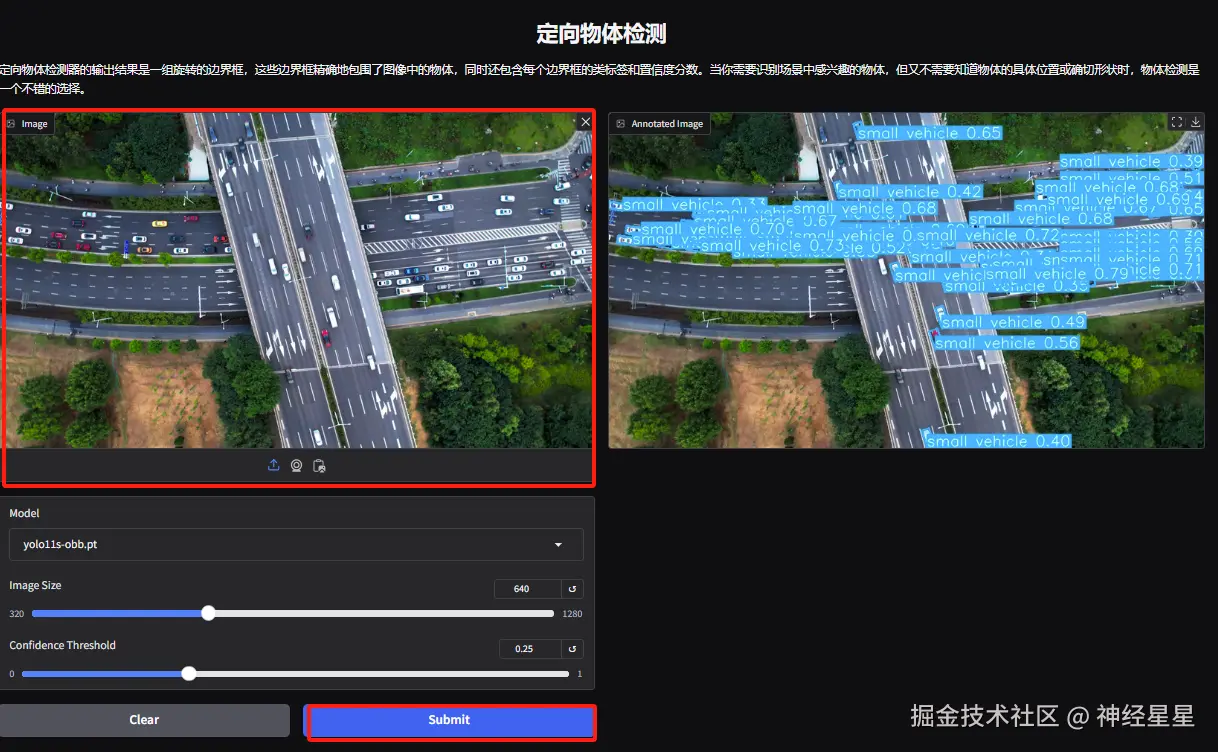Click the Model dropdown arrow
Viewport: 1218px width, 752px height.
(x=558, y=545)
